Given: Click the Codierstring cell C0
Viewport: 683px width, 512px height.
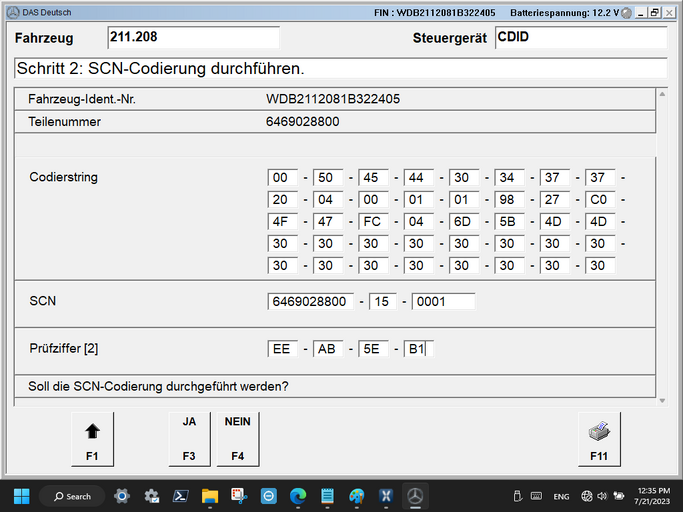Looking at the screenshot, I should tap(600, 200).
